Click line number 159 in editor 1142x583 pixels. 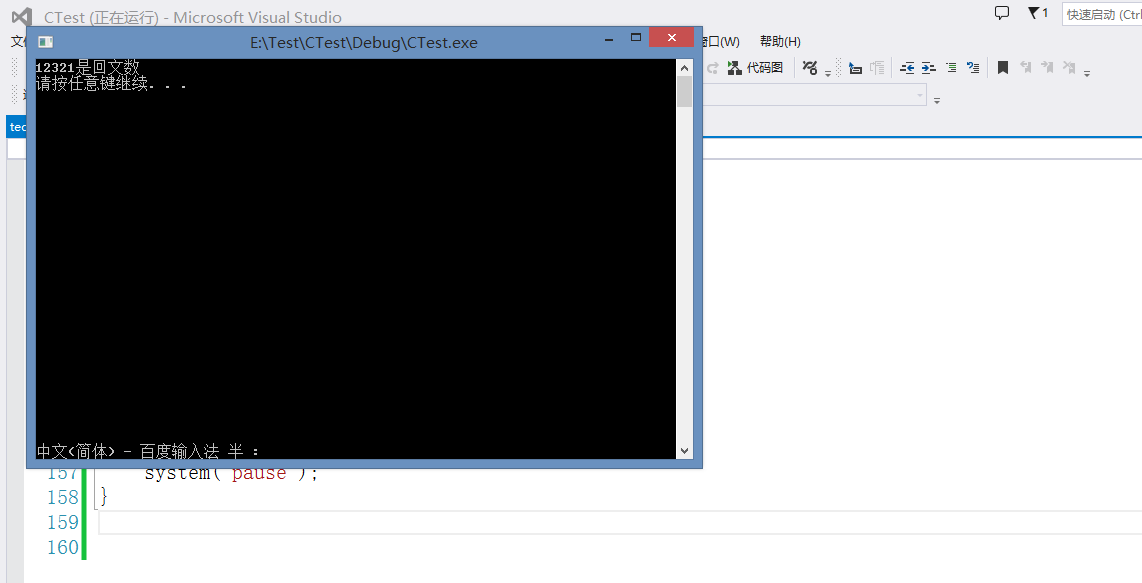63,523
